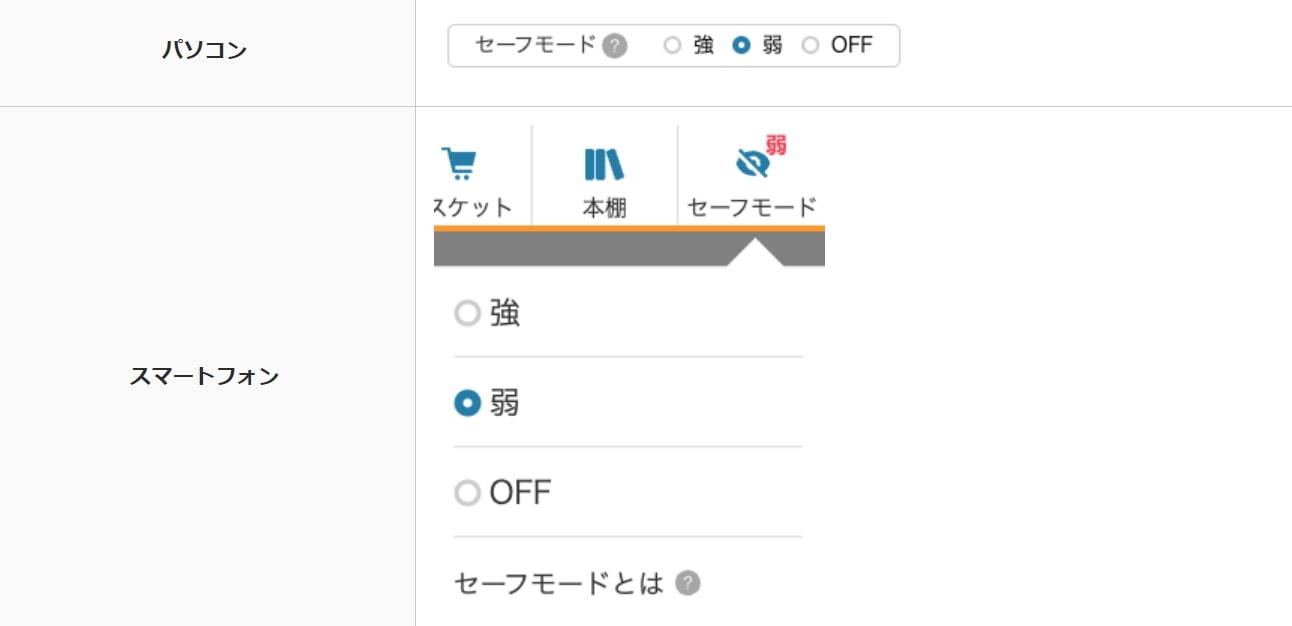Click the help icon next to セーフモードとは
Image resolution: width=1292 pixels, height=626 pixels.
coord(687,583)
